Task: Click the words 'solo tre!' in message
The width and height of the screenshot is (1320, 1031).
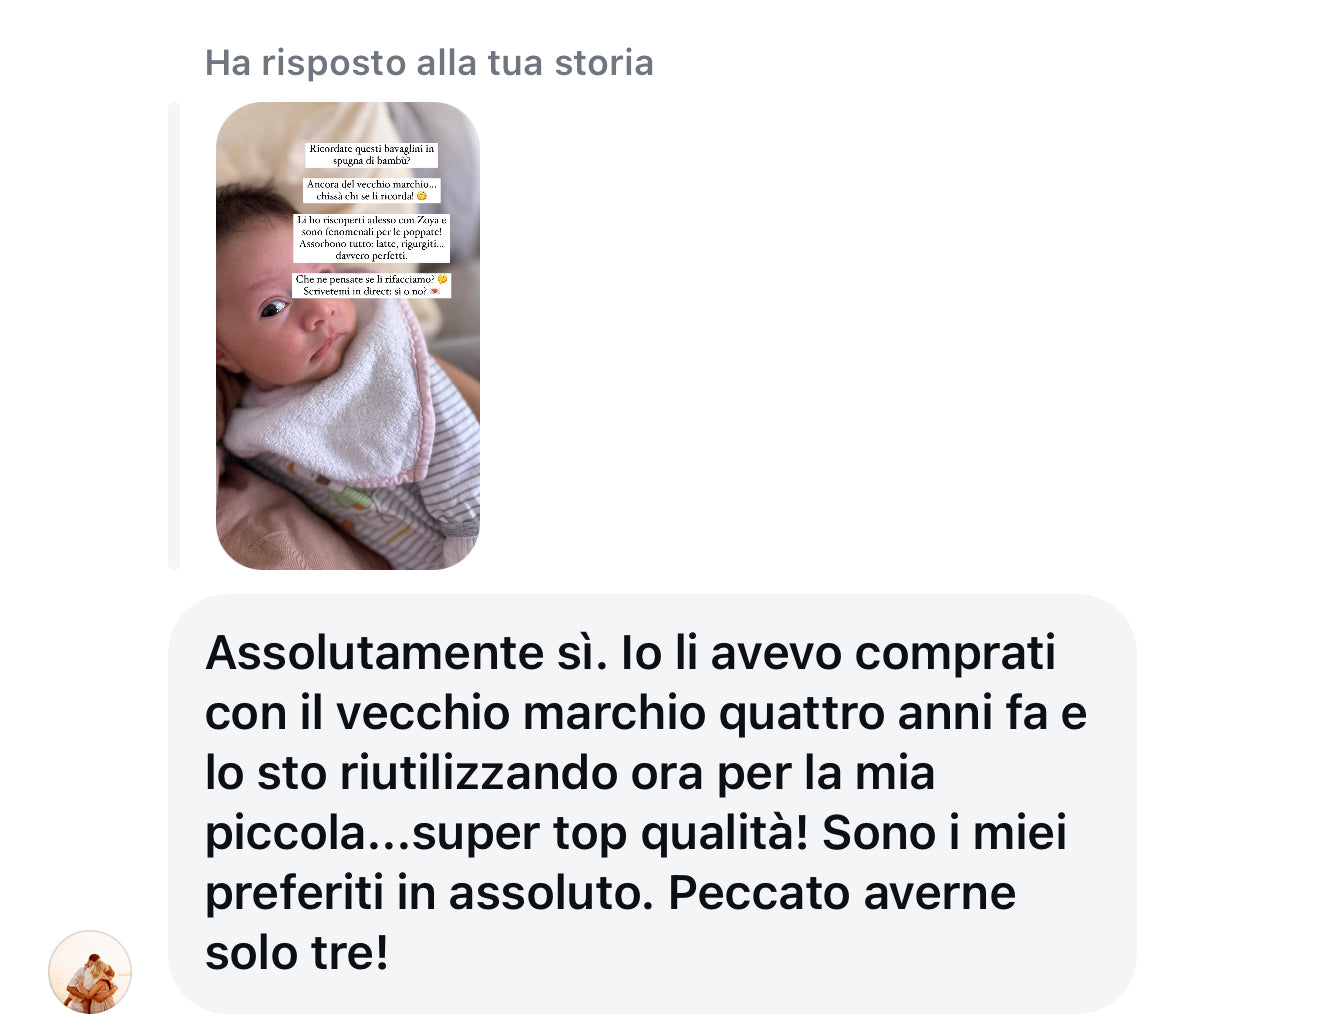Action: [297, 953]
